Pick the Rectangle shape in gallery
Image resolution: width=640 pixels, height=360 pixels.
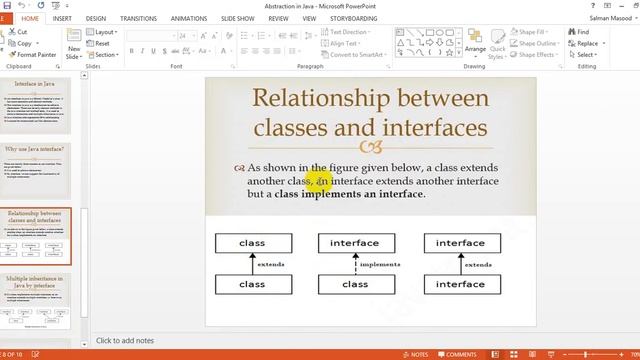pyautogui.click(x=430, y=32)
